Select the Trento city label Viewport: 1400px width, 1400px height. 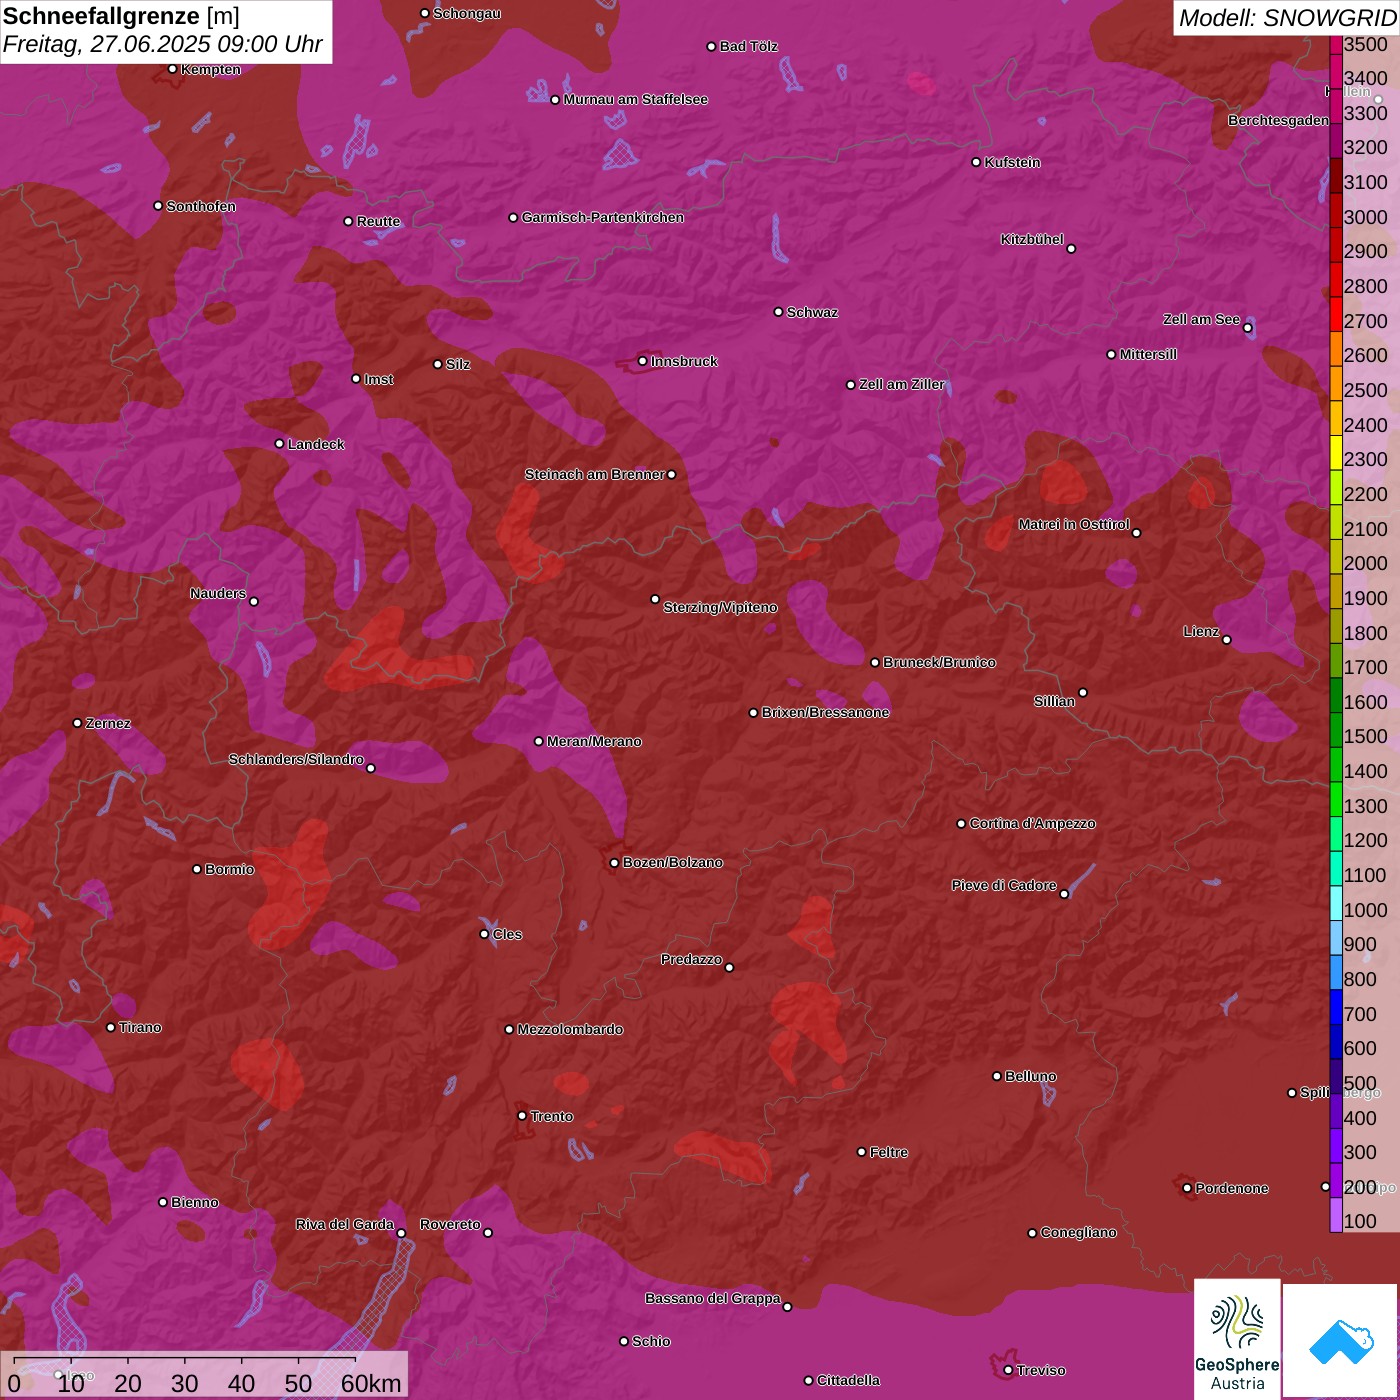point(552,1116)
